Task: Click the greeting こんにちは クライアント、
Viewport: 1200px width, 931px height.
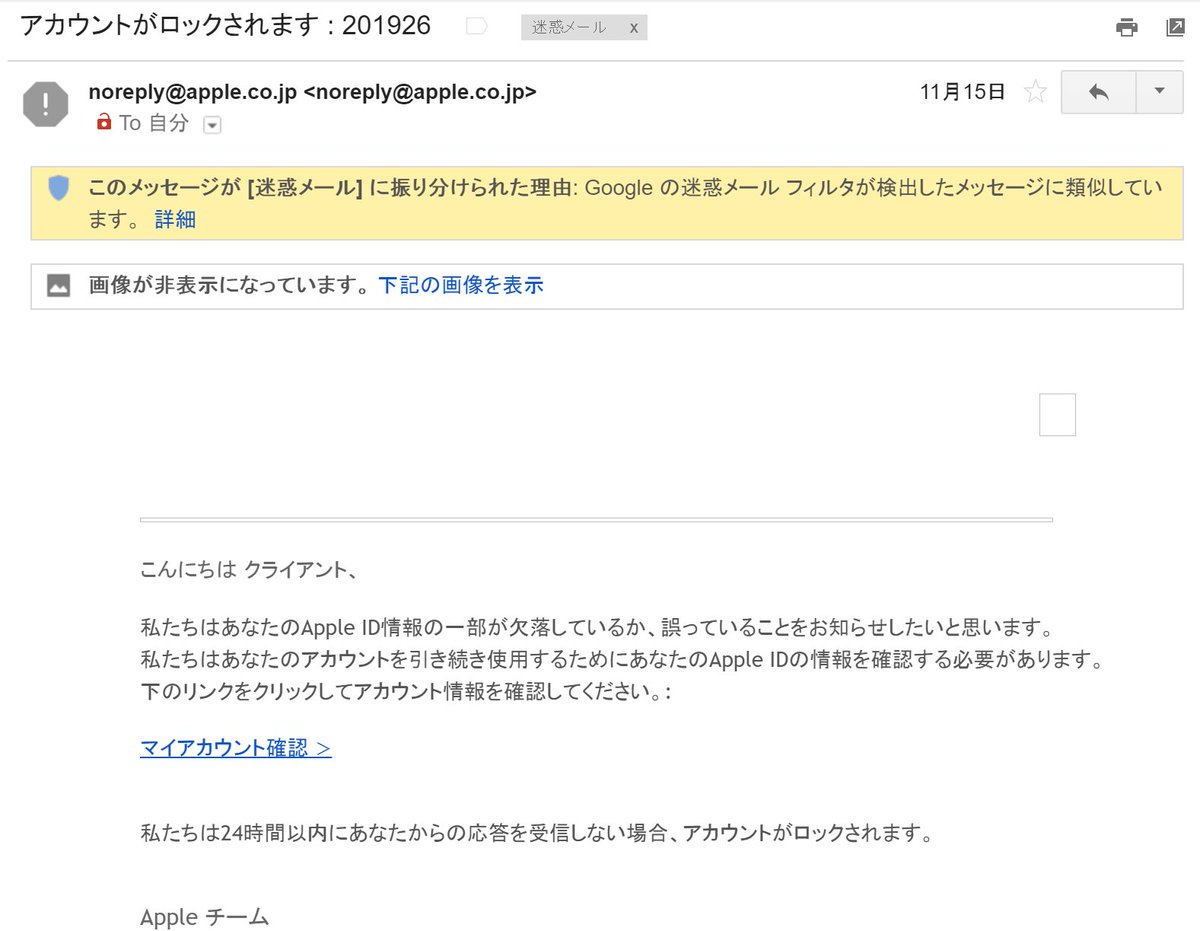Action: point(248,571)
